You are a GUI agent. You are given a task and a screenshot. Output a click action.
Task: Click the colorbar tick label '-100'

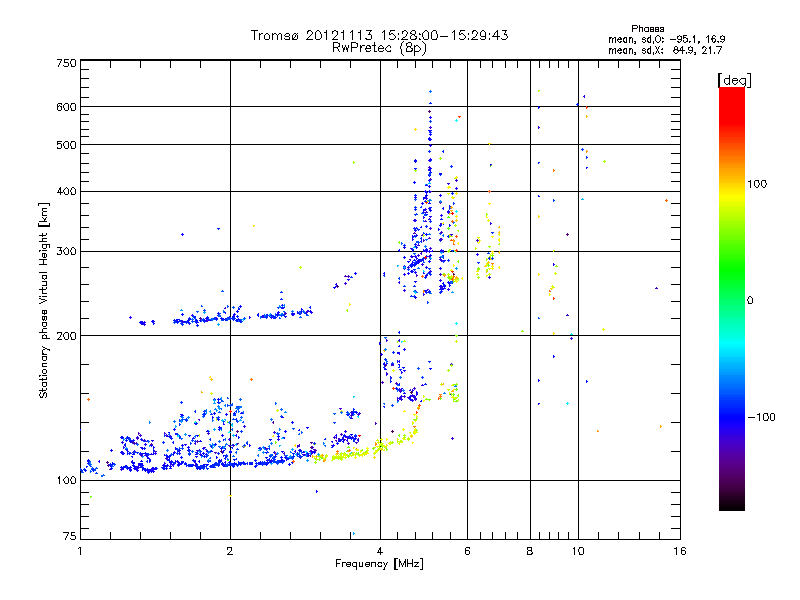762,417
